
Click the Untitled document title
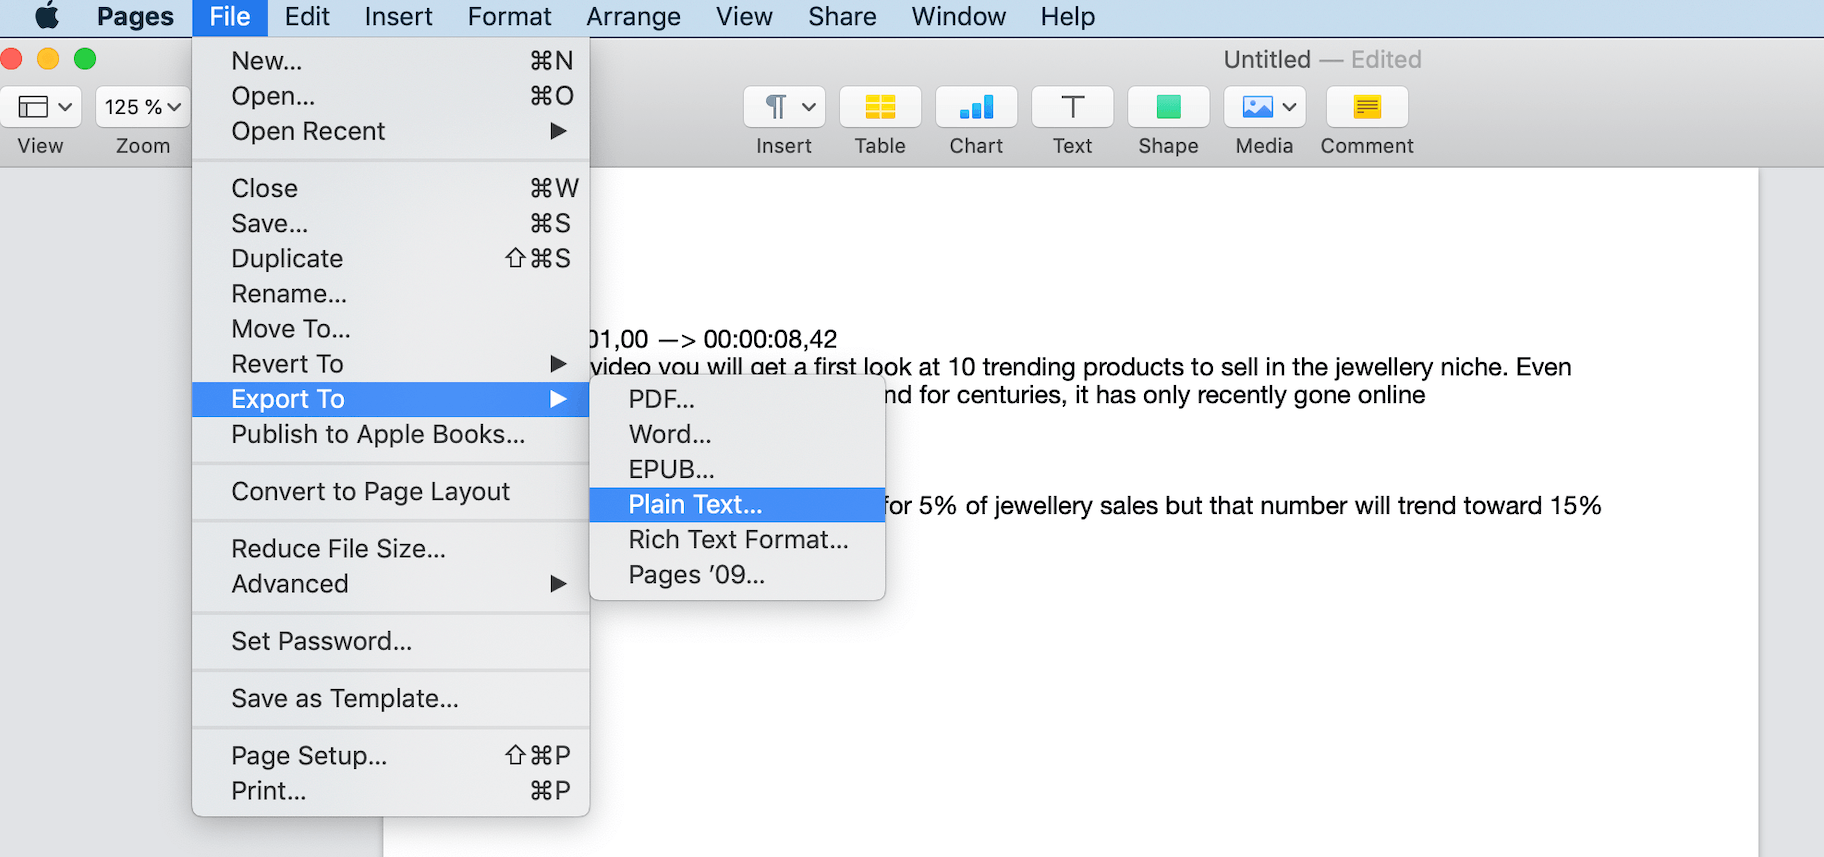tap(1267, 60)
